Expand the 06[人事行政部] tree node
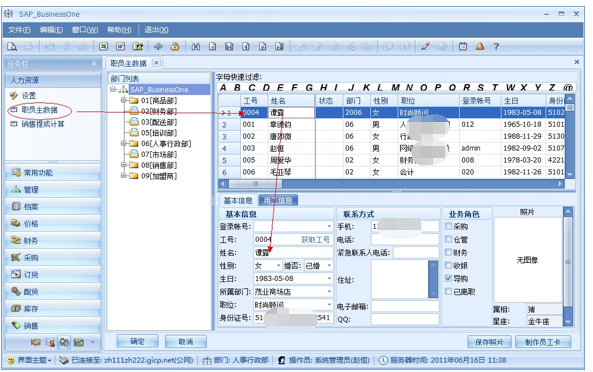This screenshot has height=372, width=593. (123, 143)
